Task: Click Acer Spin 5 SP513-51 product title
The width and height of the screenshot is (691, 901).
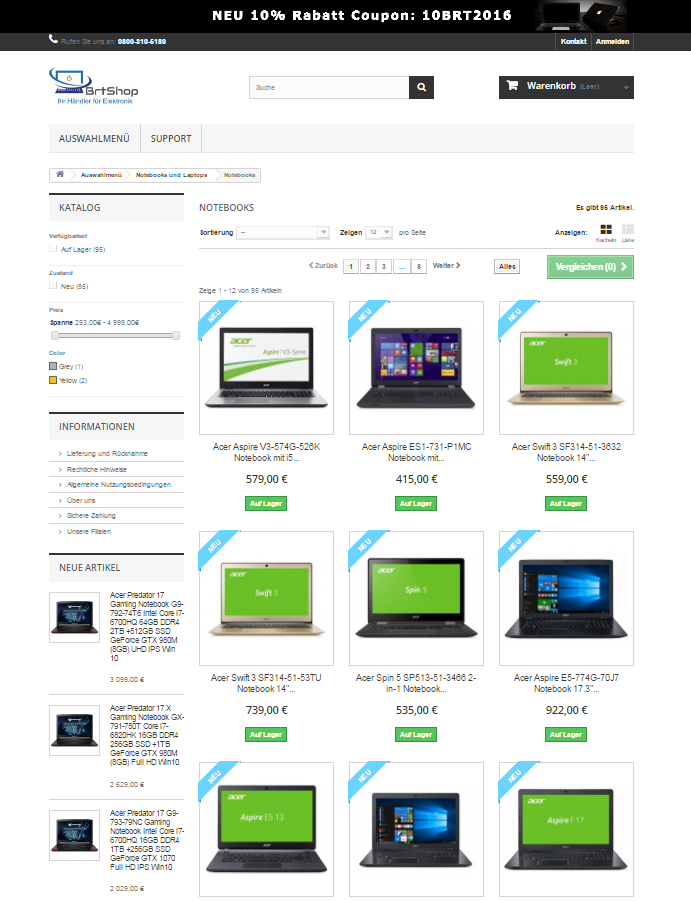Action: pyautogui.click(x=416, y=683)
